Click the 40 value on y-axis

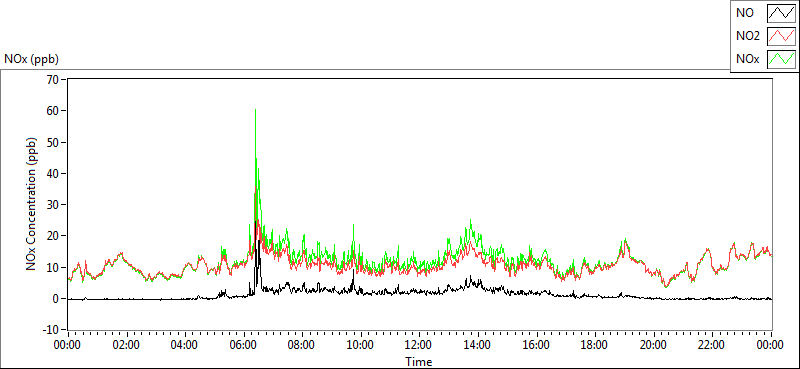tap(53, 173)
